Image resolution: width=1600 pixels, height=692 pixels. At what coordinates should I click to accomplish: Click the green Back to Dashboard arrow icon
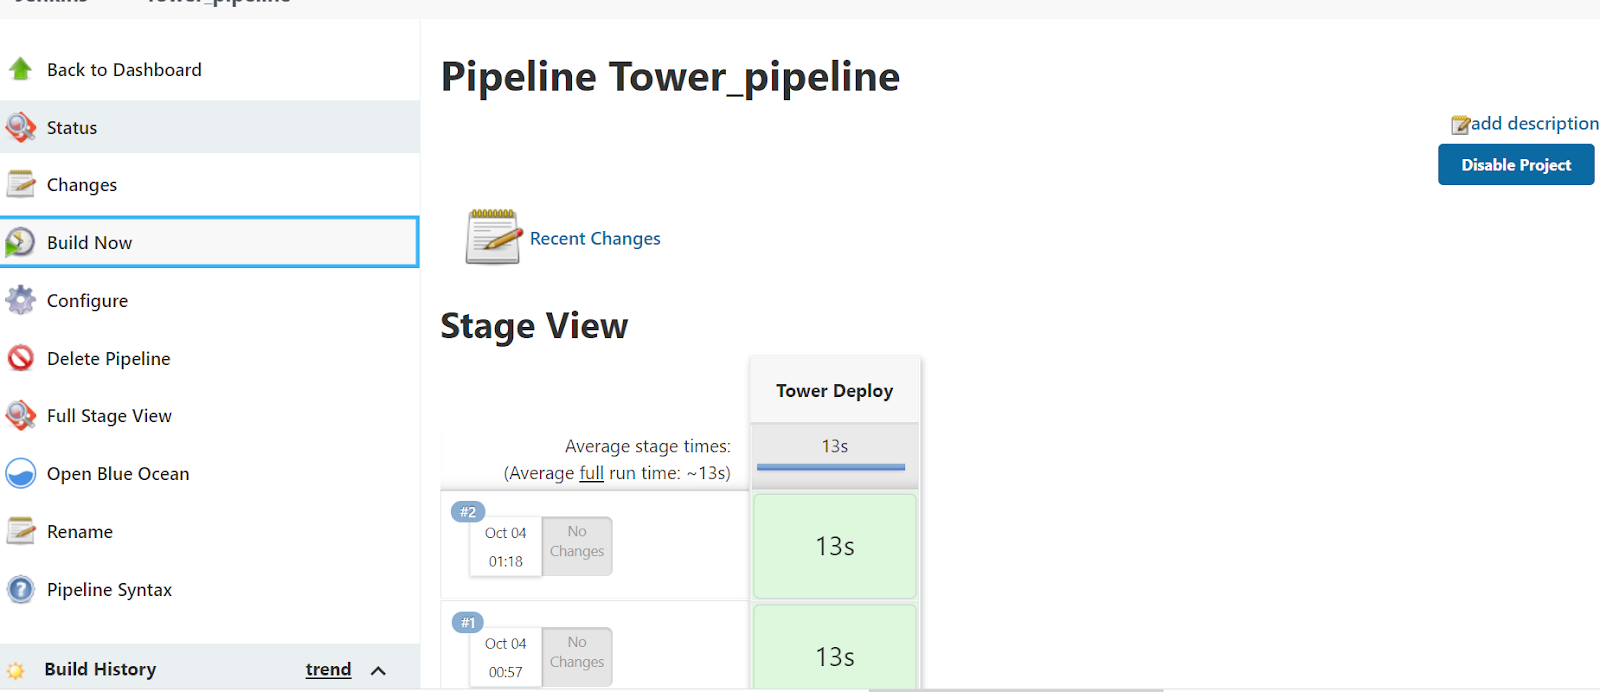pos(20,69)
